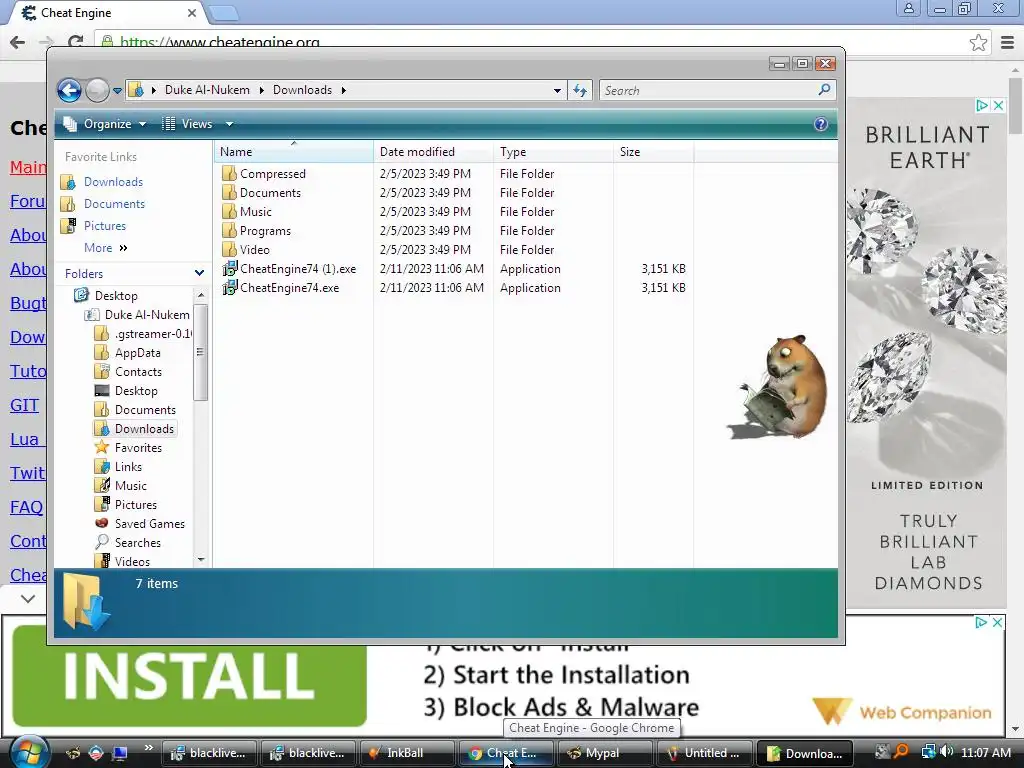Select CheatEngine74 (1).exe file icon
This screenshot has height=768, width=1024.
pos(229,268)
